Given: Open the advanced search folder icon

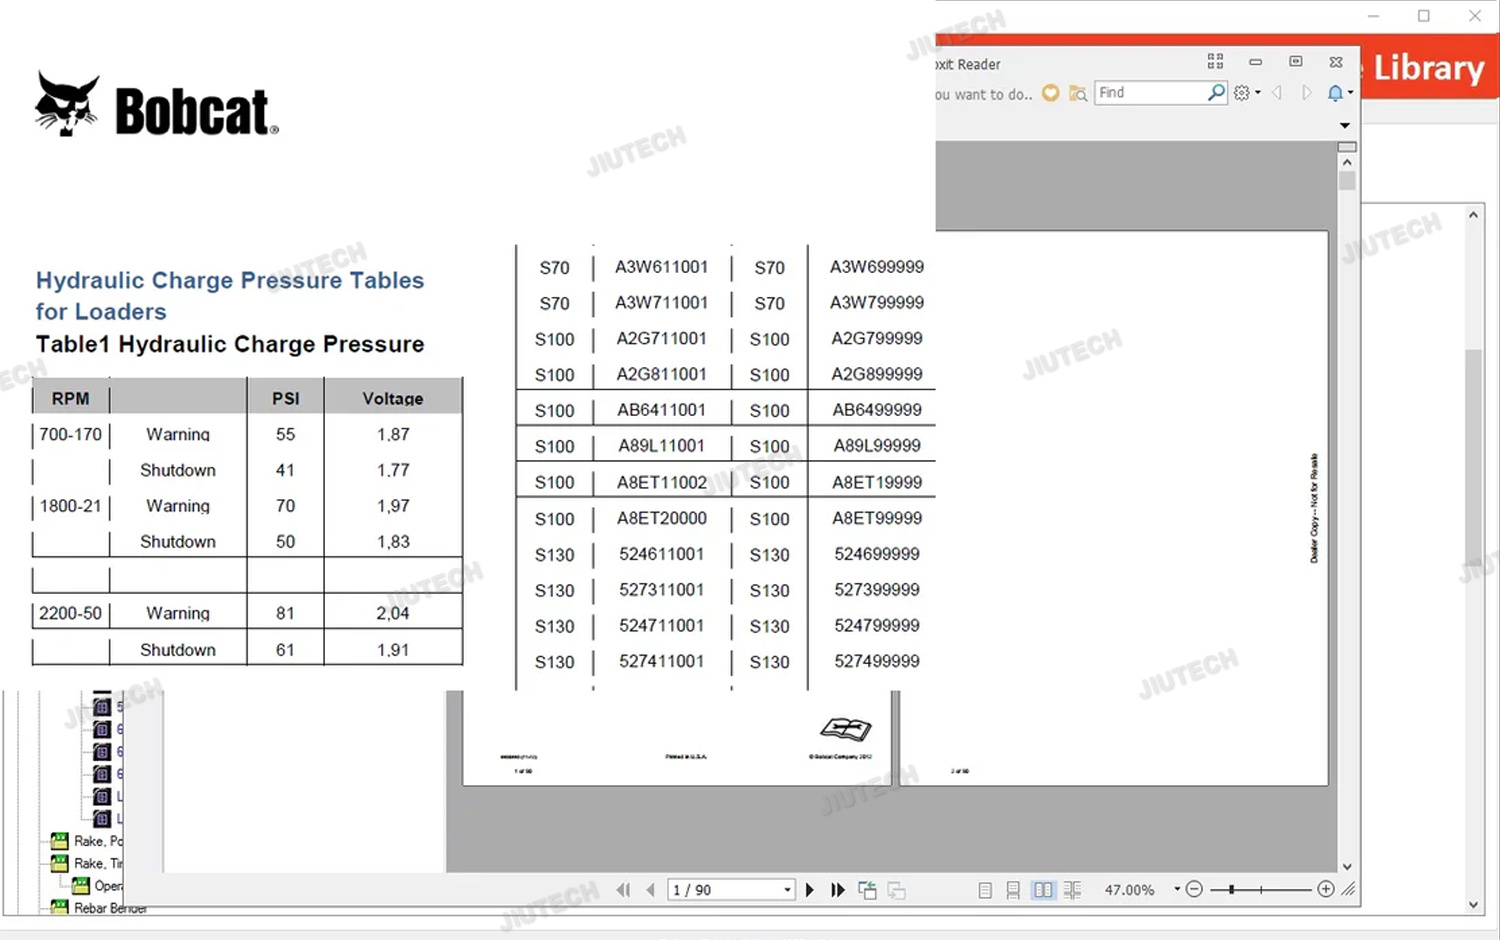Looking at the screenshot, I should (x=1078, y=93).
